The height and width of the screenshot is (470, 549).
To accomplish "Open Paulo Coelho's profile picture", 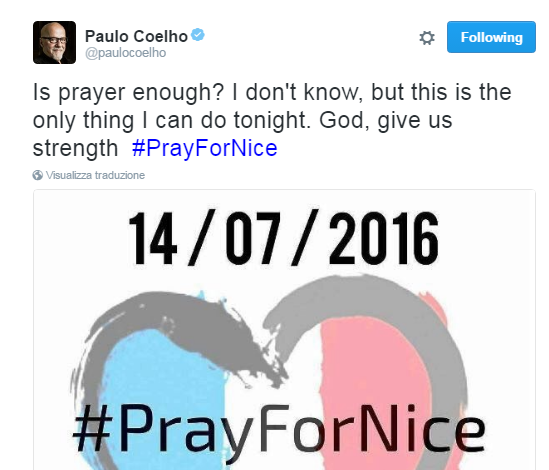I will pos(54,42).
